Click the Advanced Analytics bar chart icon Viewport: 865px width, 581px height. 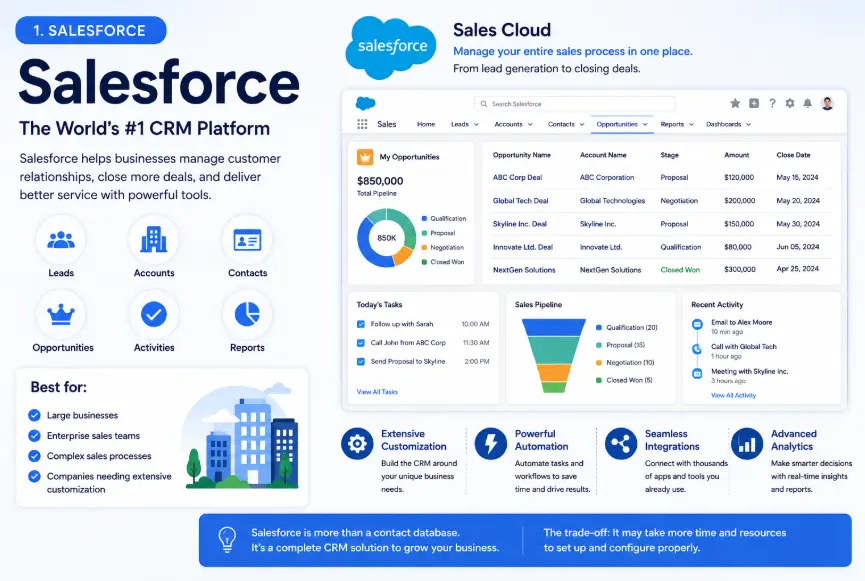[x=747, y=443]
